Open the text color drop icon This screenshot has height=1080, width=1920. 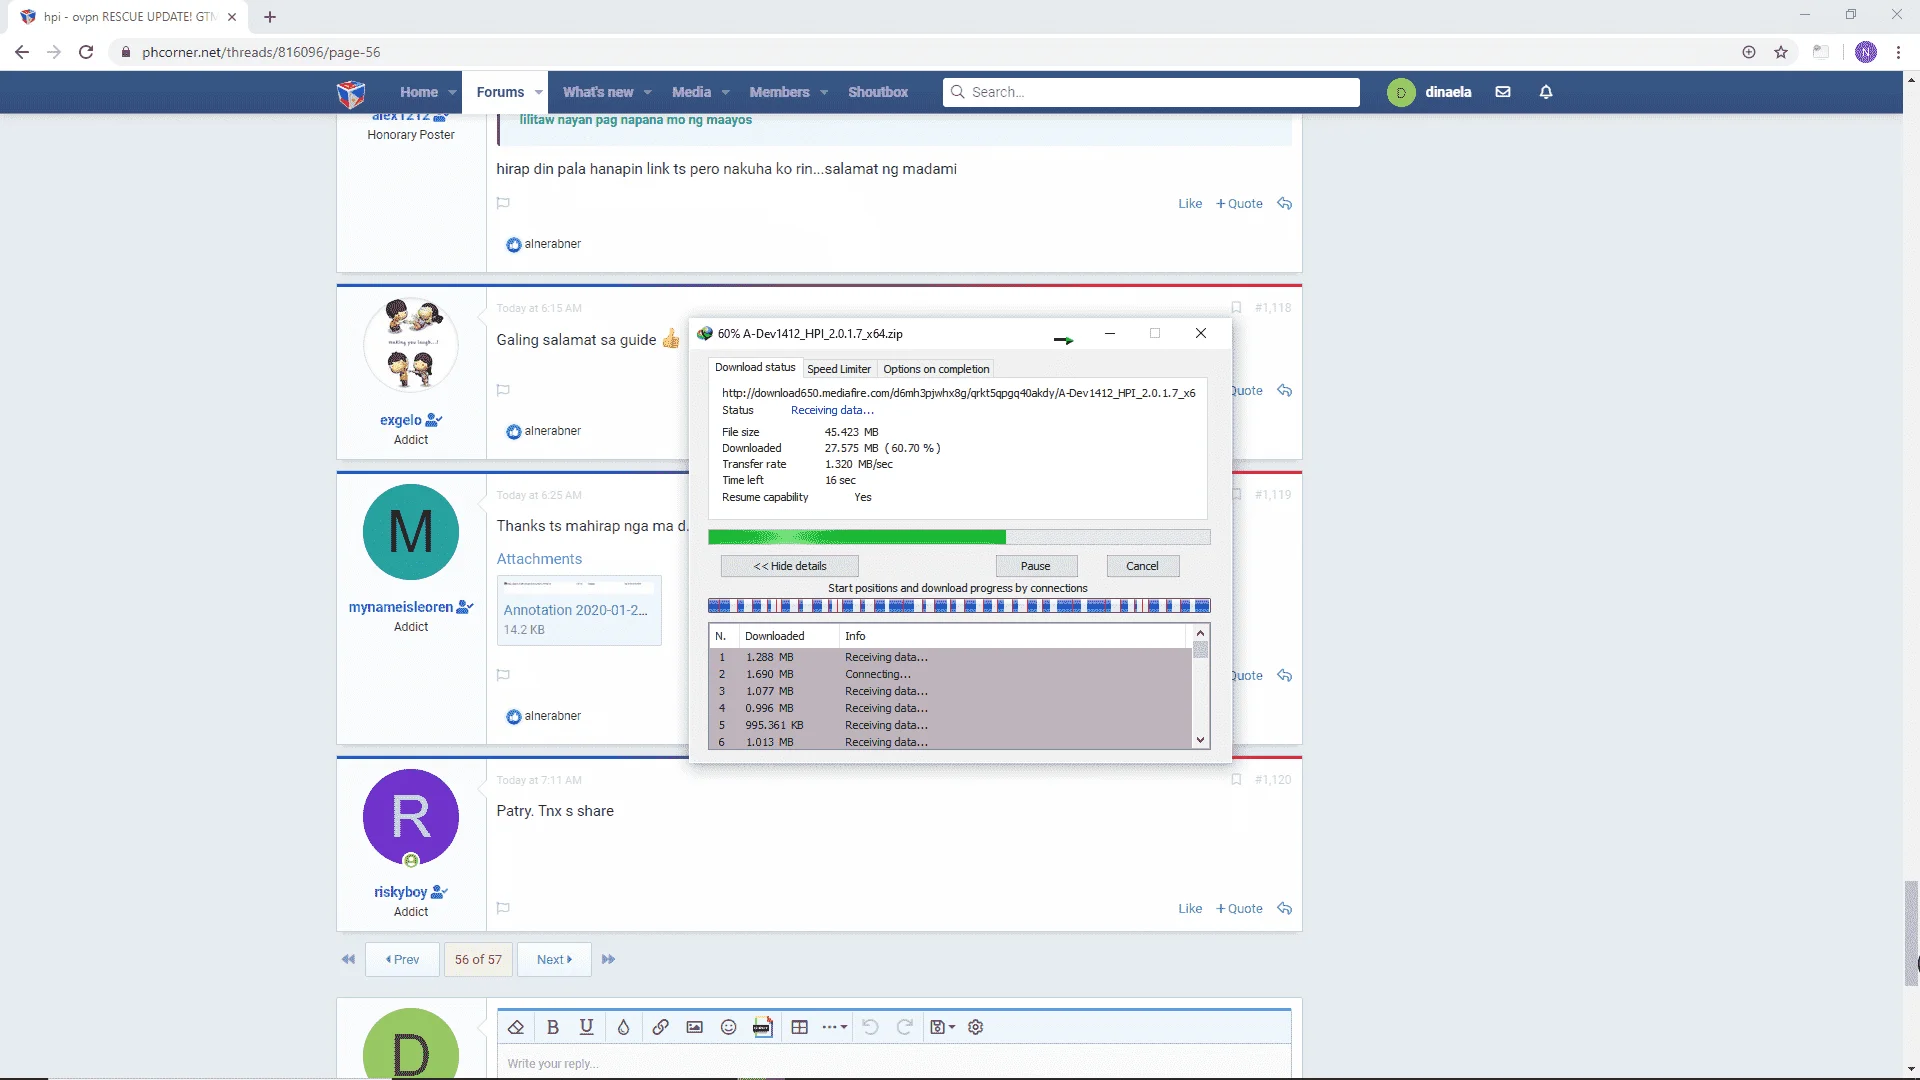623,1027
